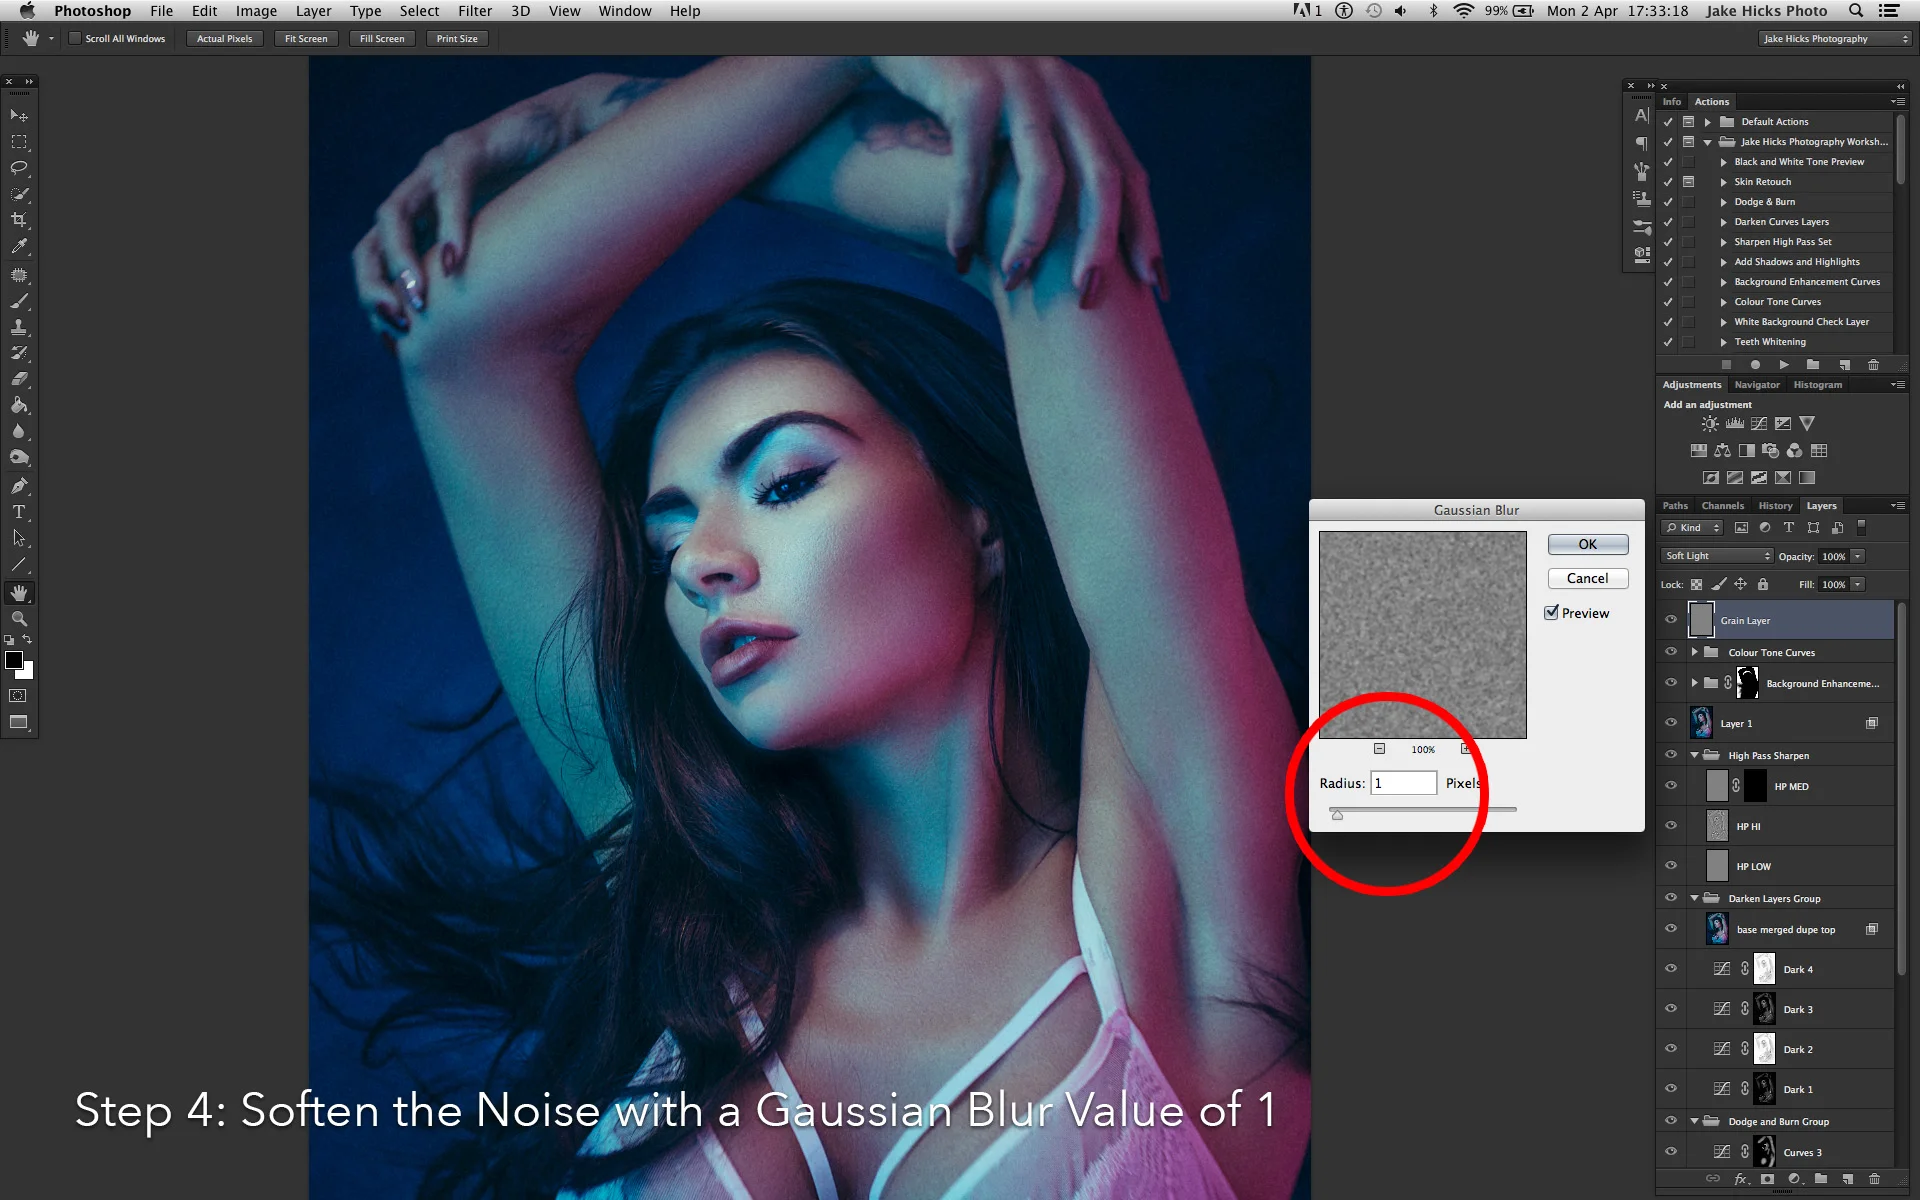The height and width of the screenshot is (1200, 1920).
Task: Click the Fill Screen button
Action: click(x=382, y=38)
